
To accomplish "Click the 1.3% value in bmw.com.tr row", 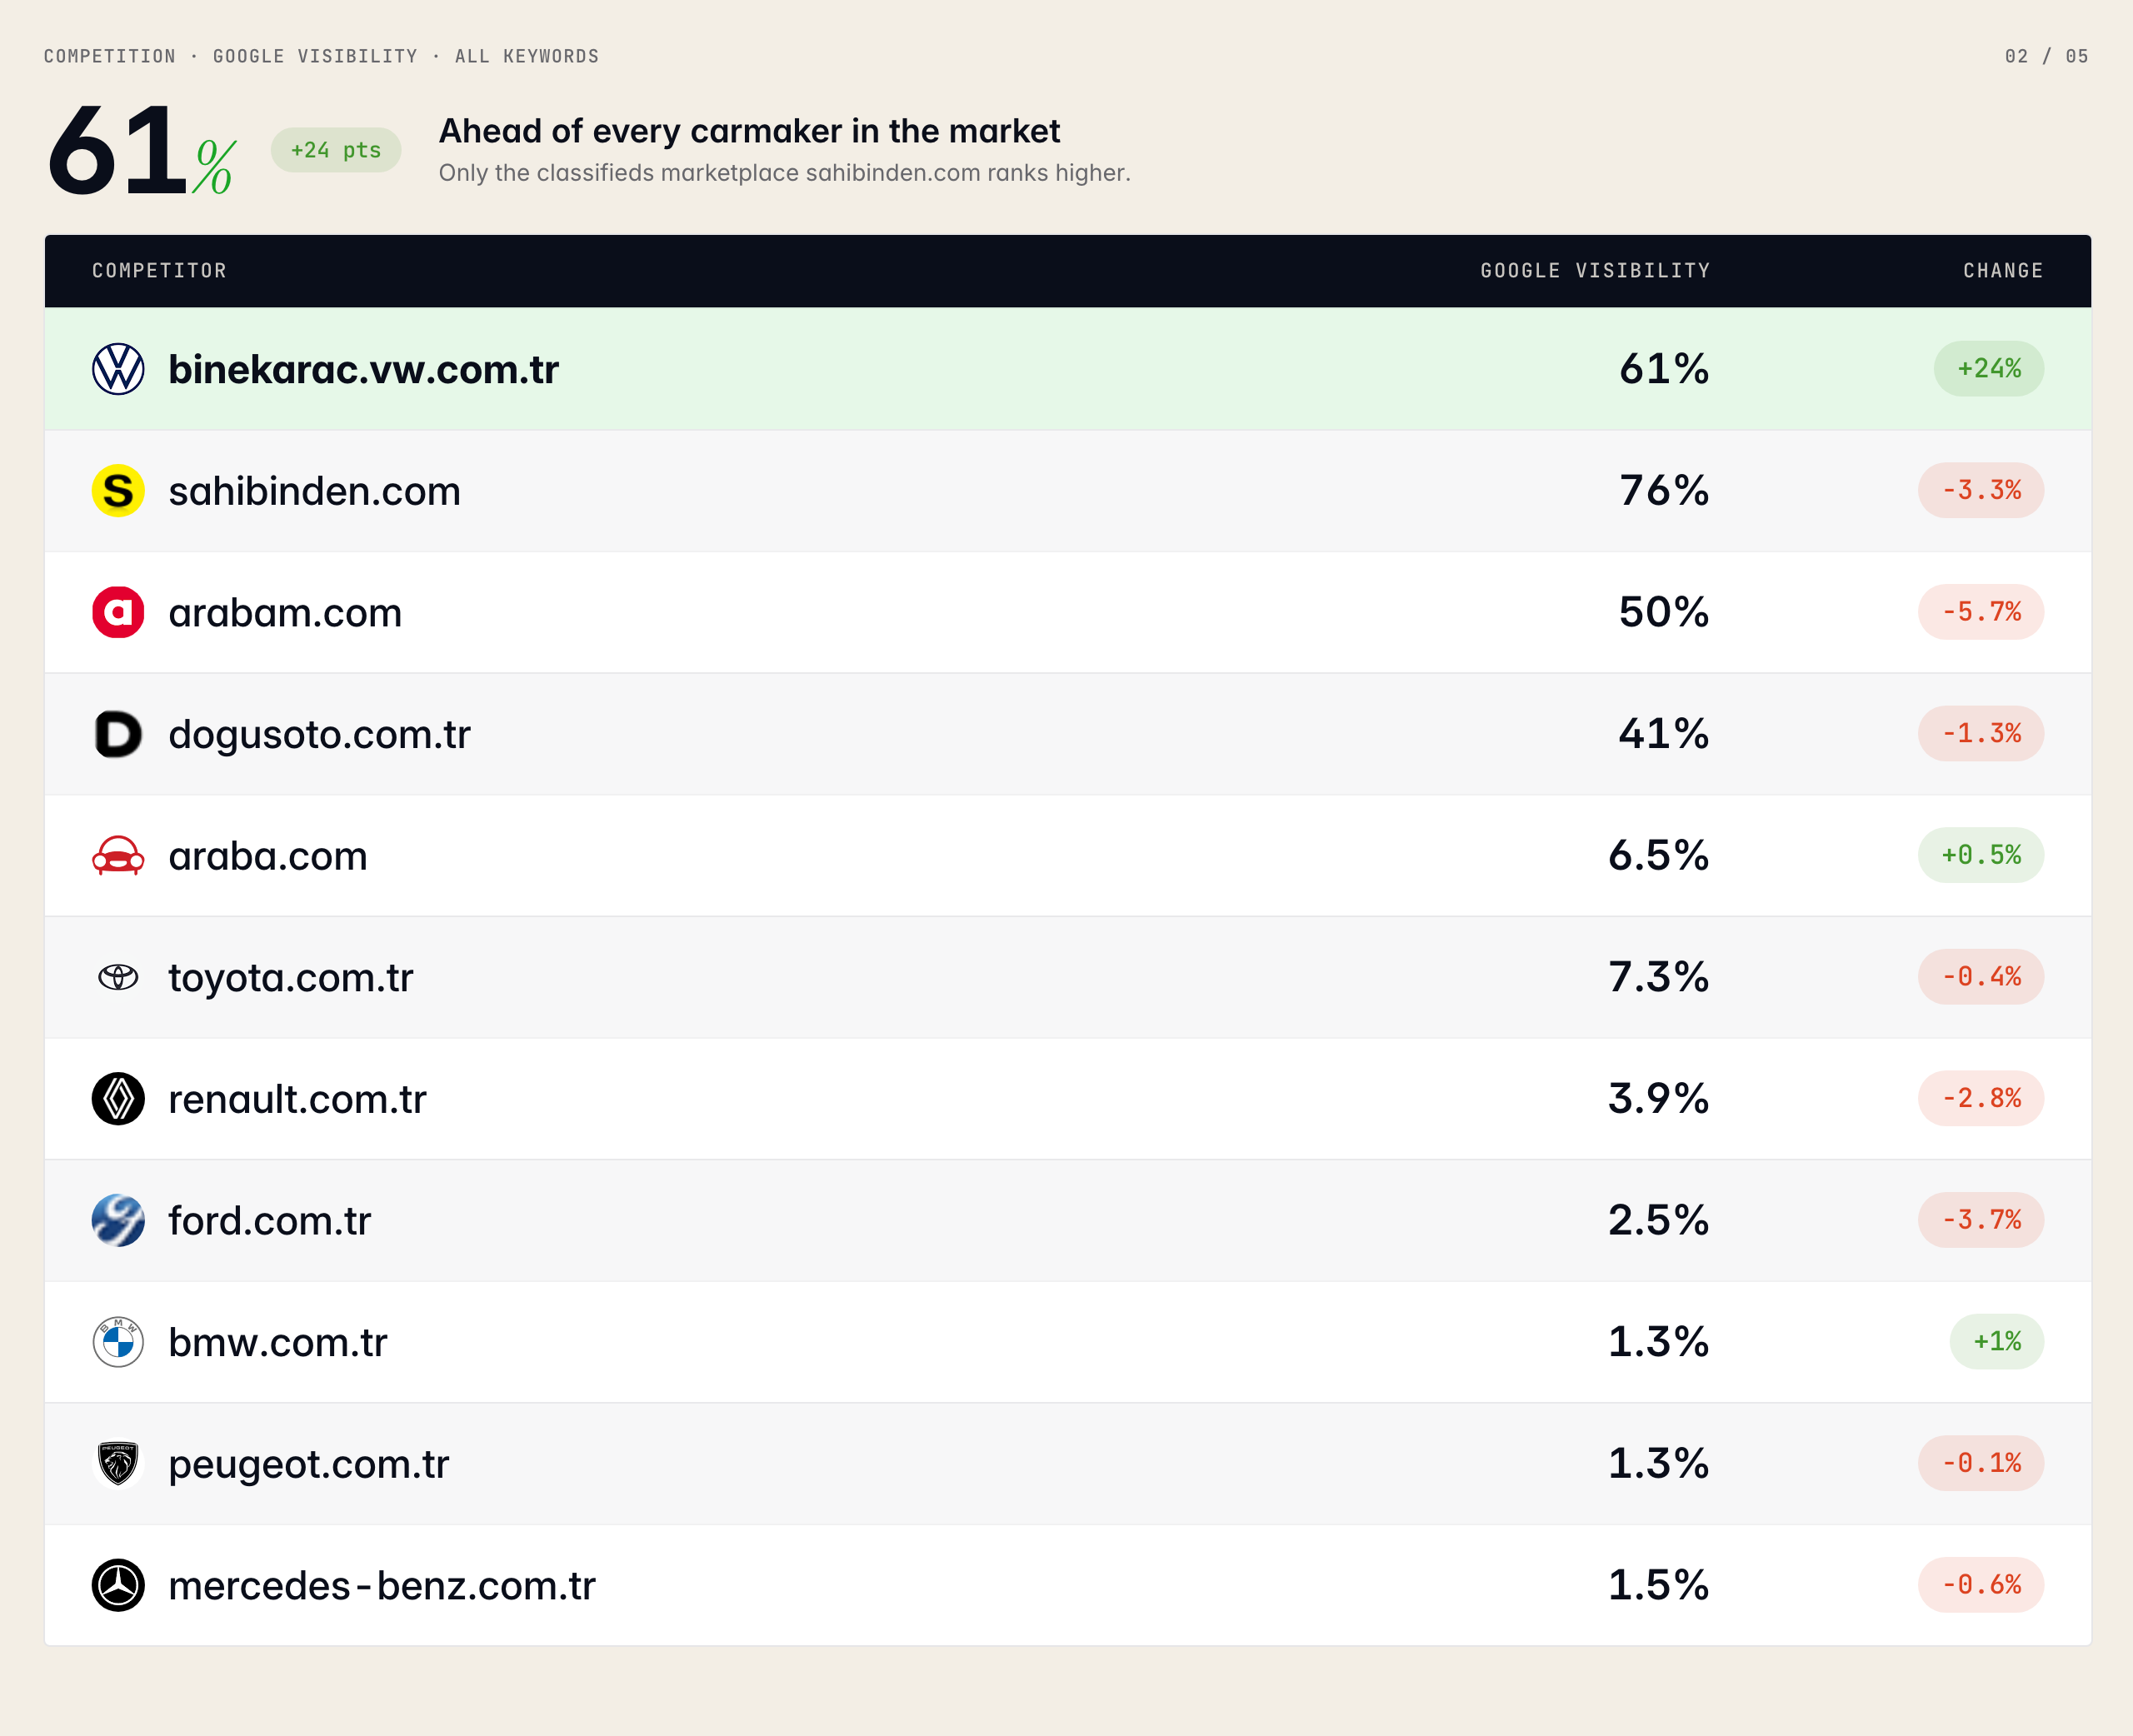I will pos(1659,1341).
